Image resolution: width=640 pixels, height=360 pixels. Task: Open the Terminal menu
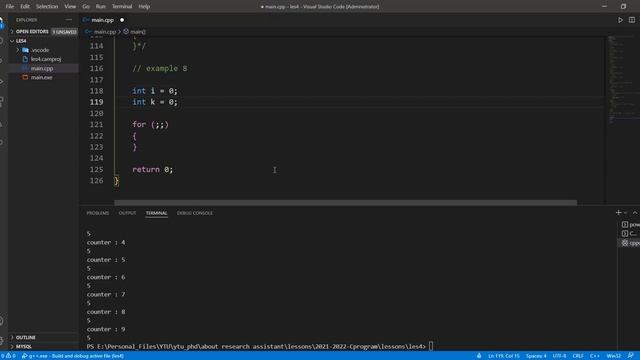coord(122,6)
